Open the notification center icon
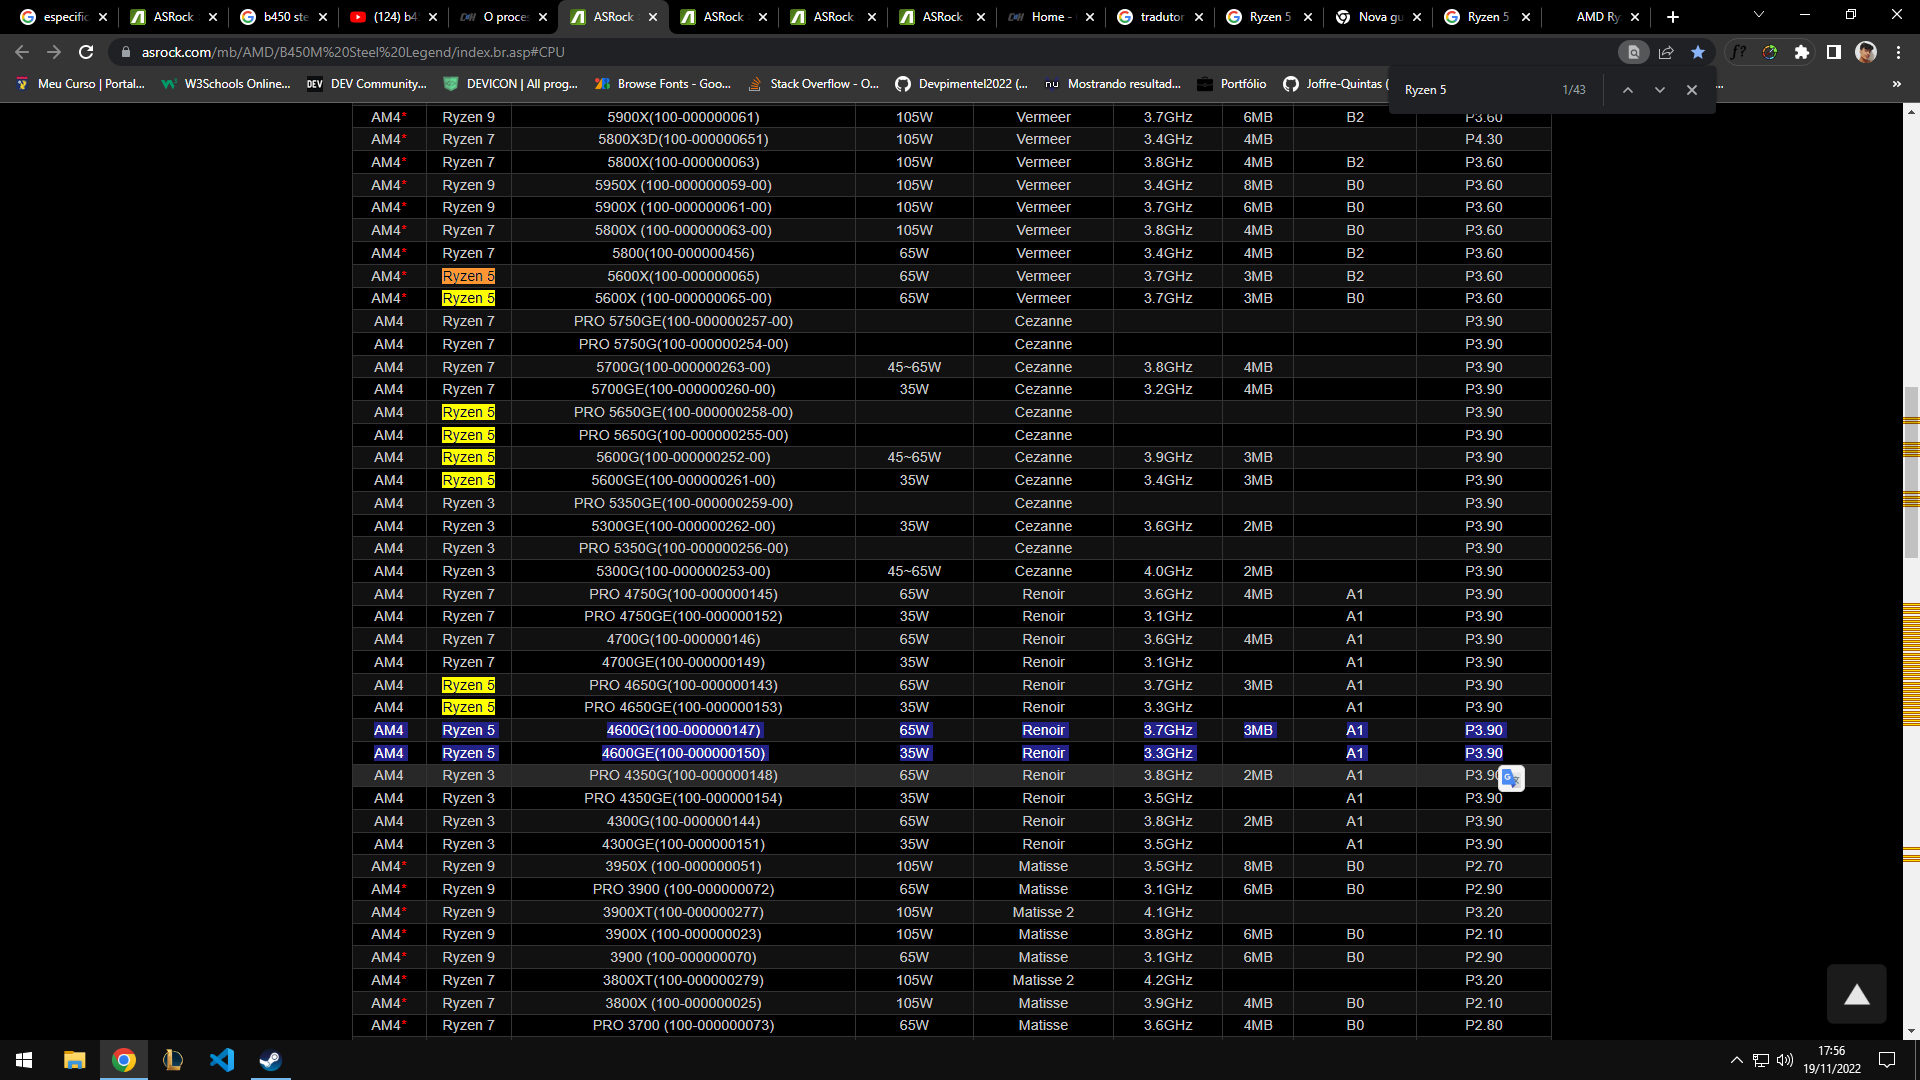 pyautogui.click(x=1887, y=1060)
